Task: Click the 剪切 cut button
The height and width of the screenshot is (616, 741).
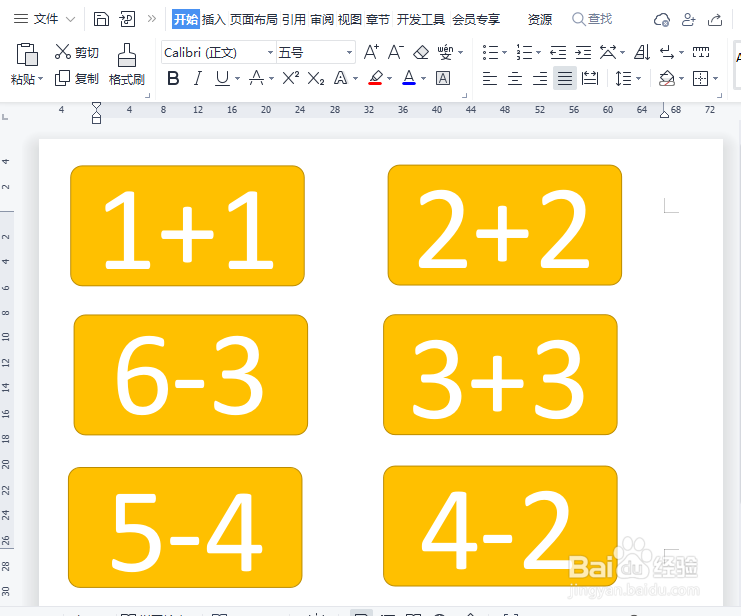Action: [77, 52]
